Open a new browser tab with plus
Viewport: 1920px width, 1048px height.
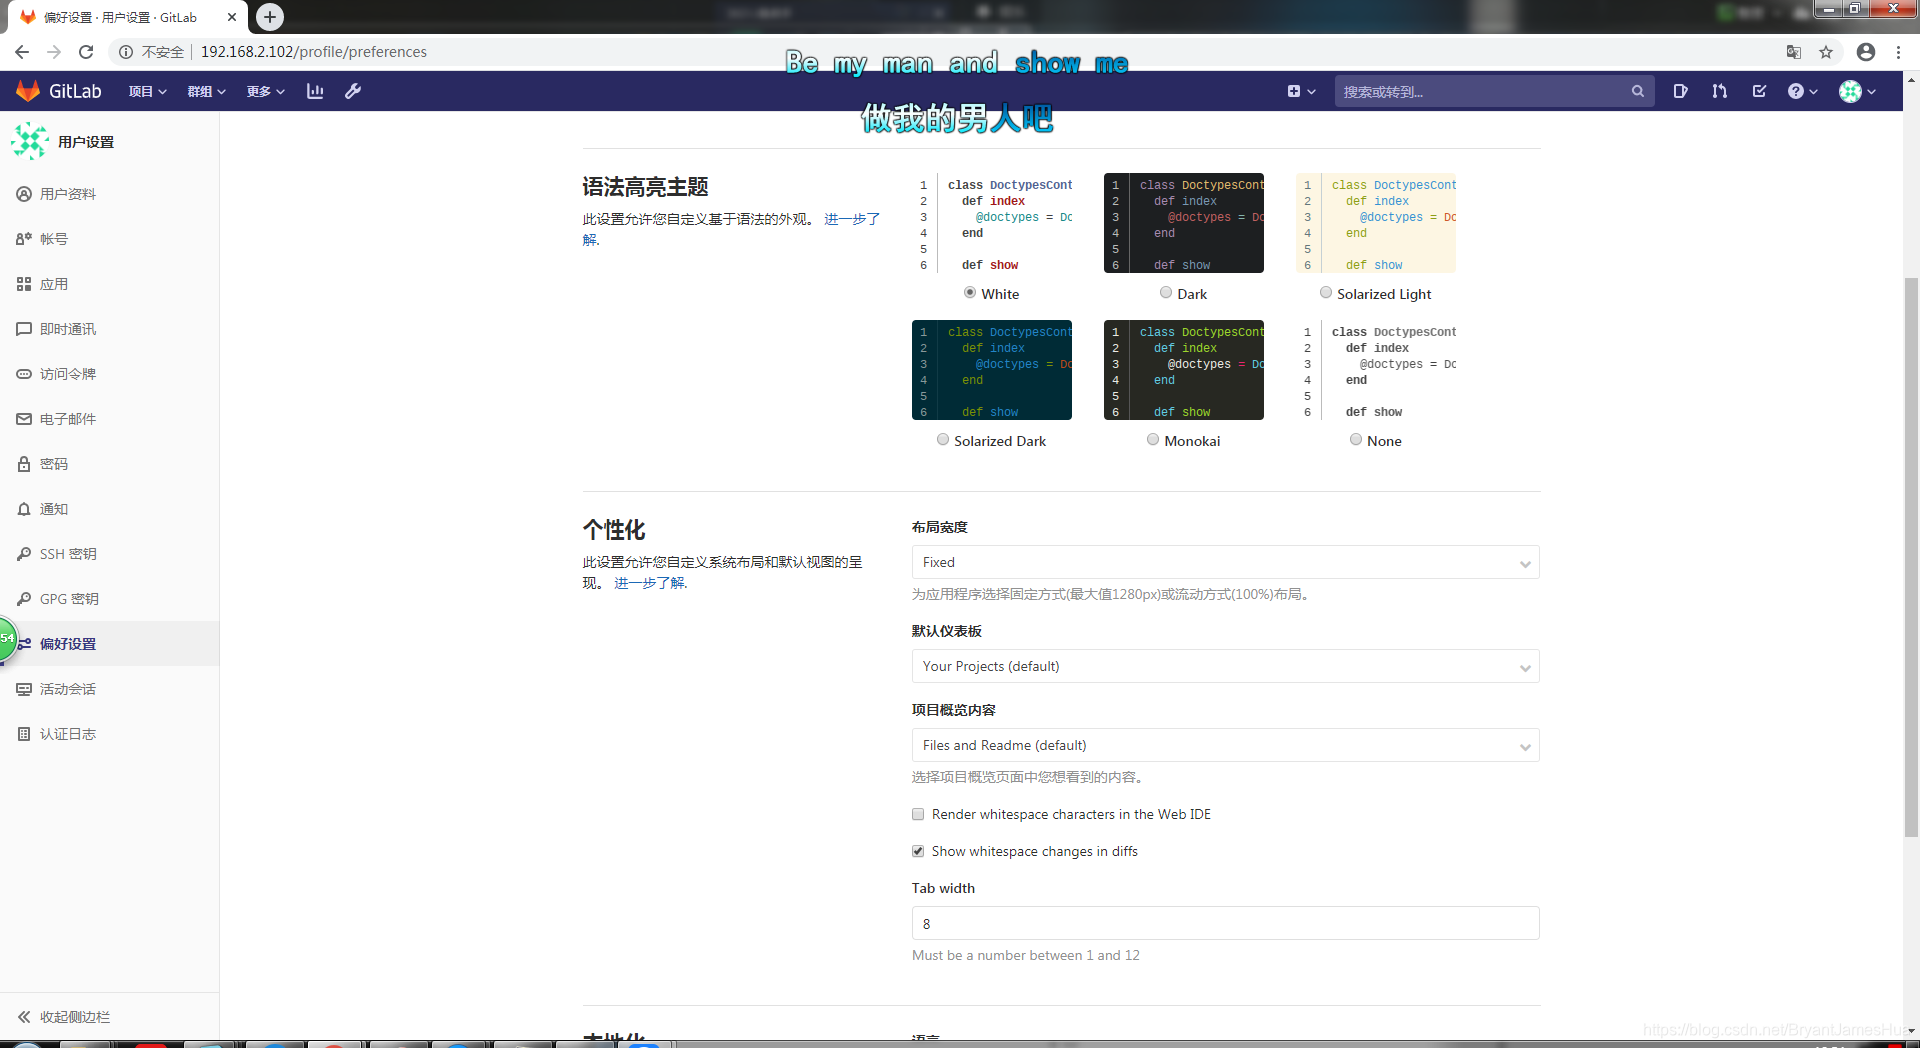click(x=270, y=17)
